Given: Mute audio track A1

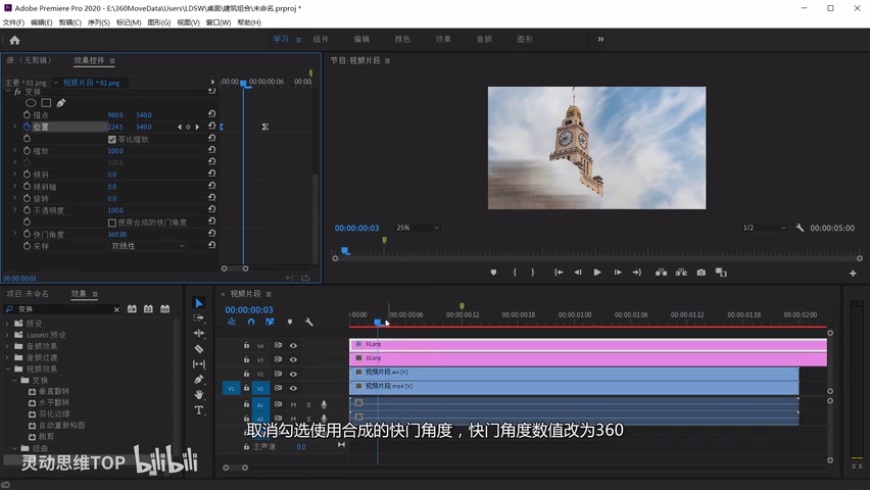Looking at the screenshot, I should point(294,405).
